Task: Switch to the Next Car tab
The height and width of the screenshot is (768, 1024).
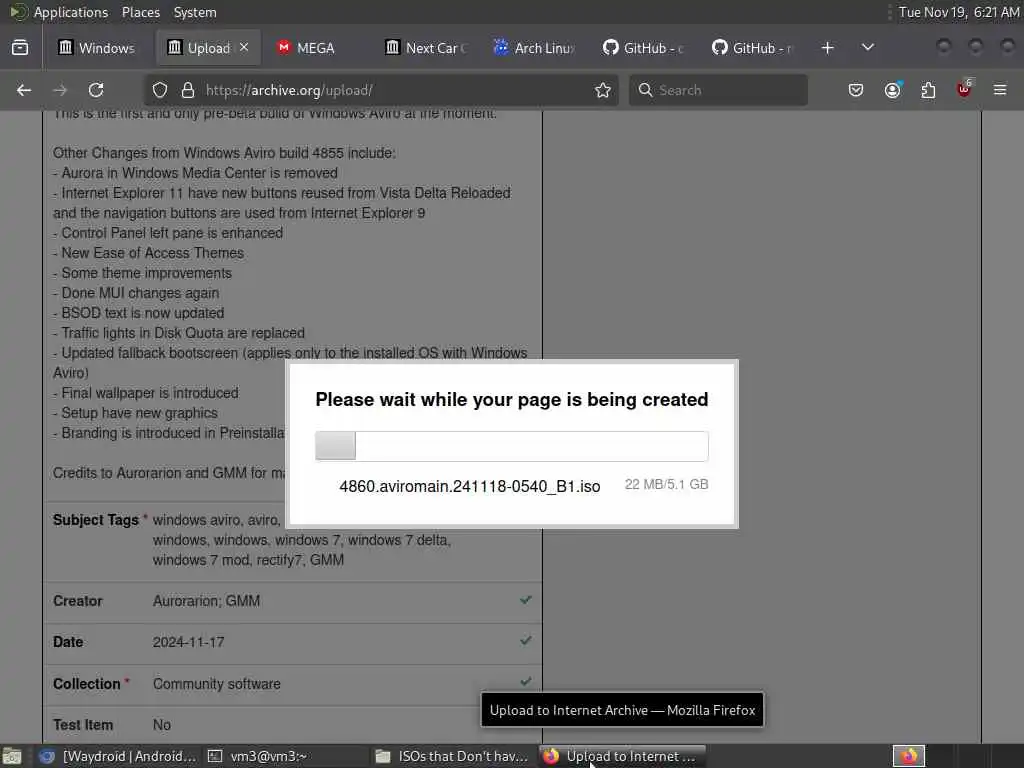Action: [426, 48]
